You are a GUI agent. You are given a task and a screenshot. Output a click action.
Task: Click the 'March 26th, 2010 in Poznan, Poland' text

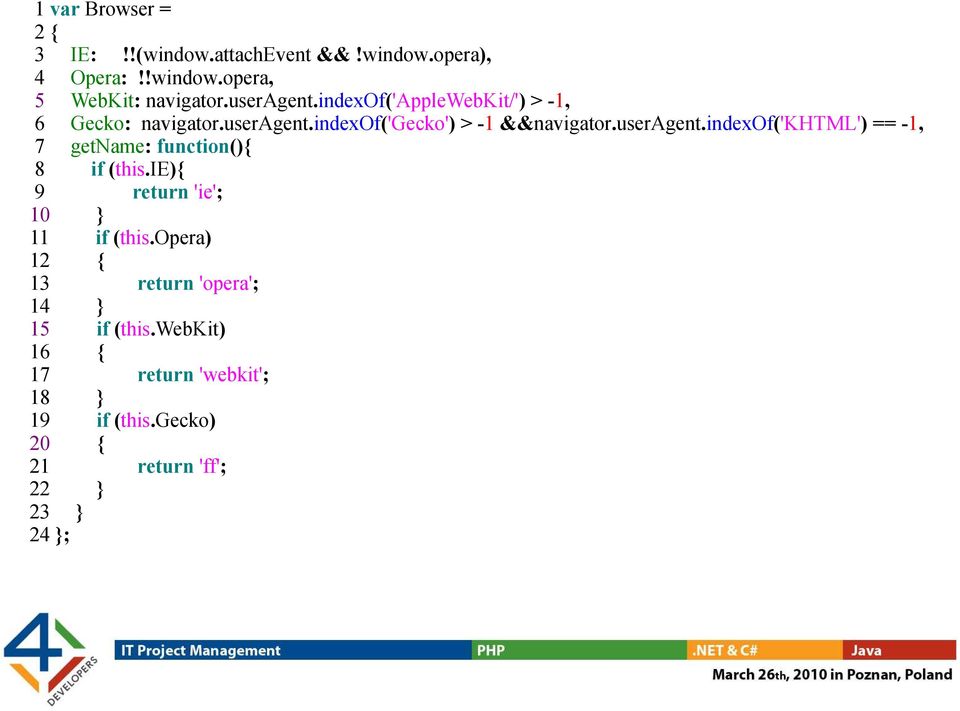point(832,675)
